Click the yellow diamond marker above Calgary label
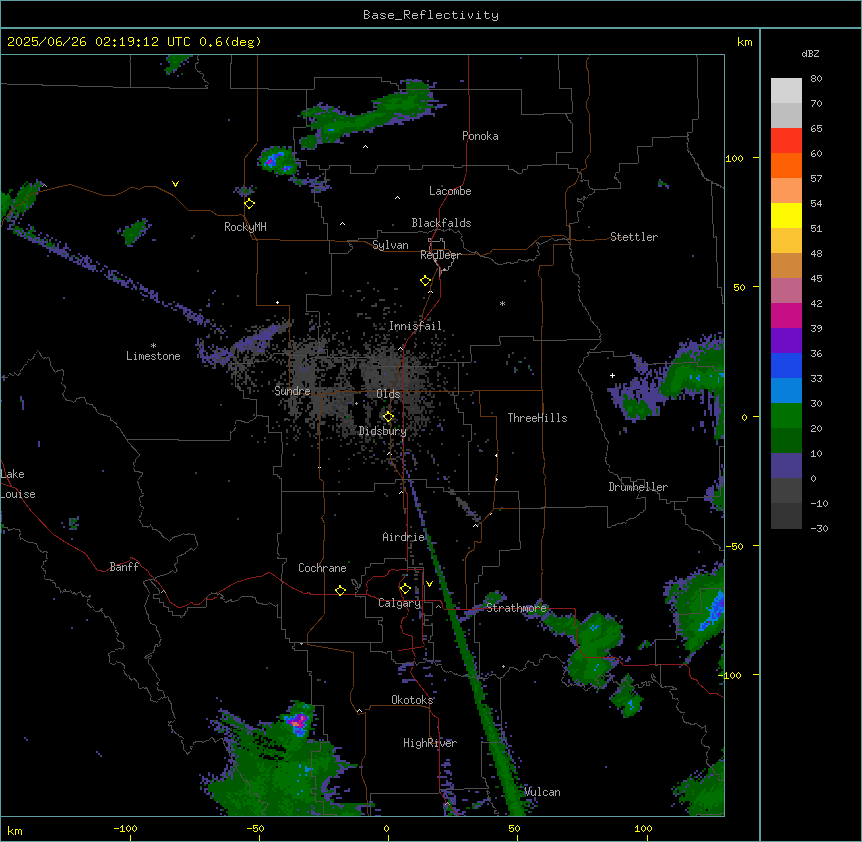This screenshot has height=842, width=862. pyautogui.click(x=405, y=589)
